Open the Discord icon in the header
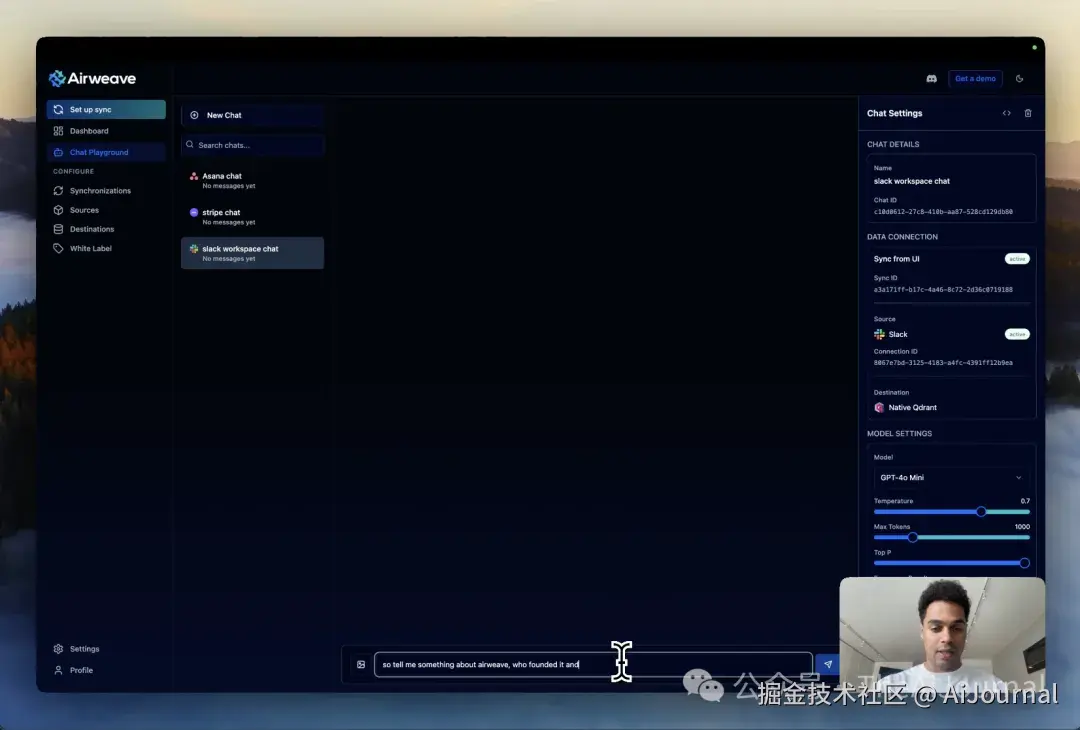 point(931,78)
